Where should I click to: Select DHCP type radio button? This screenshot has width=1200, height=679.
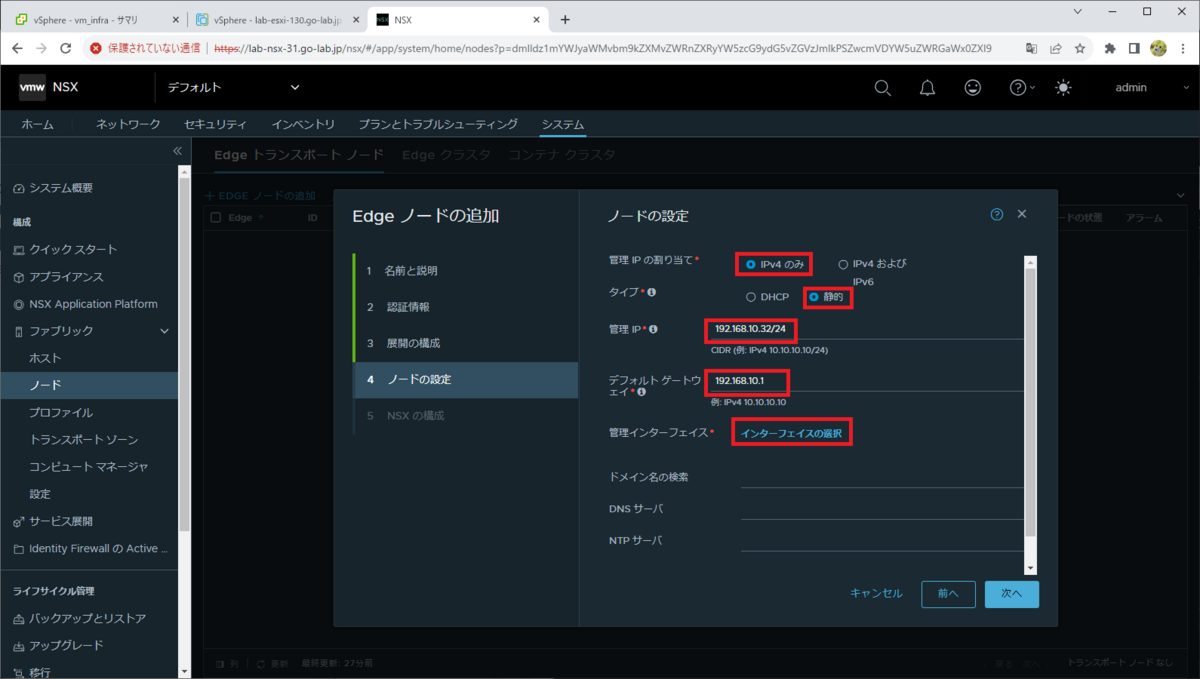[x=751, y=297]
